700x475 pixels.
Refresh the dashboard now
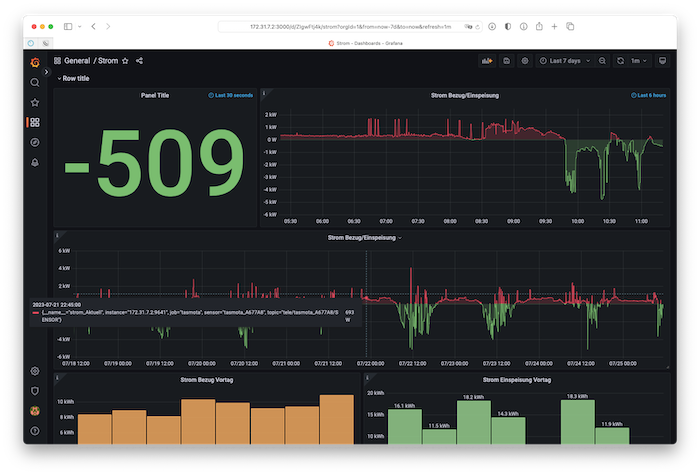pos(621,61)
